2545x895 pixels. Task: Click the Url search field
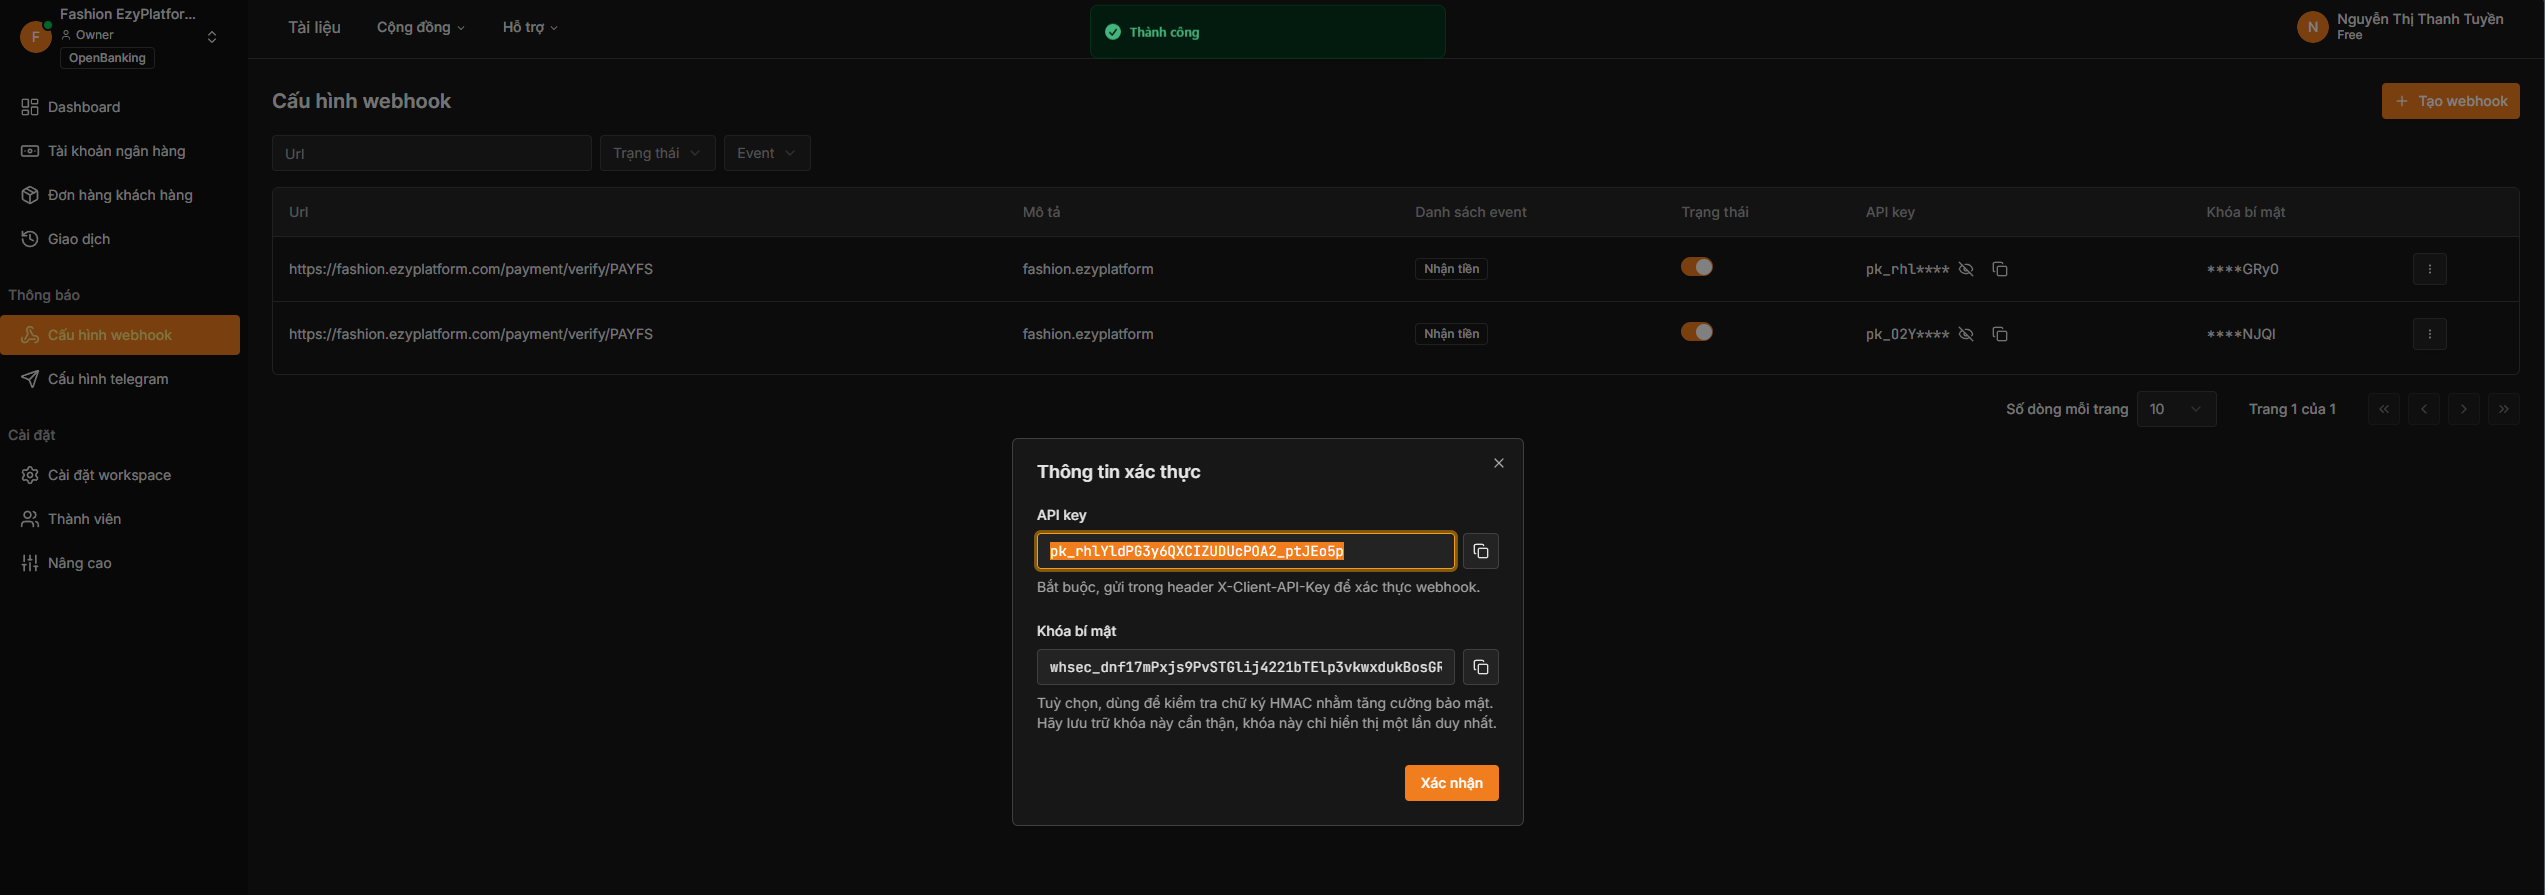431,153
